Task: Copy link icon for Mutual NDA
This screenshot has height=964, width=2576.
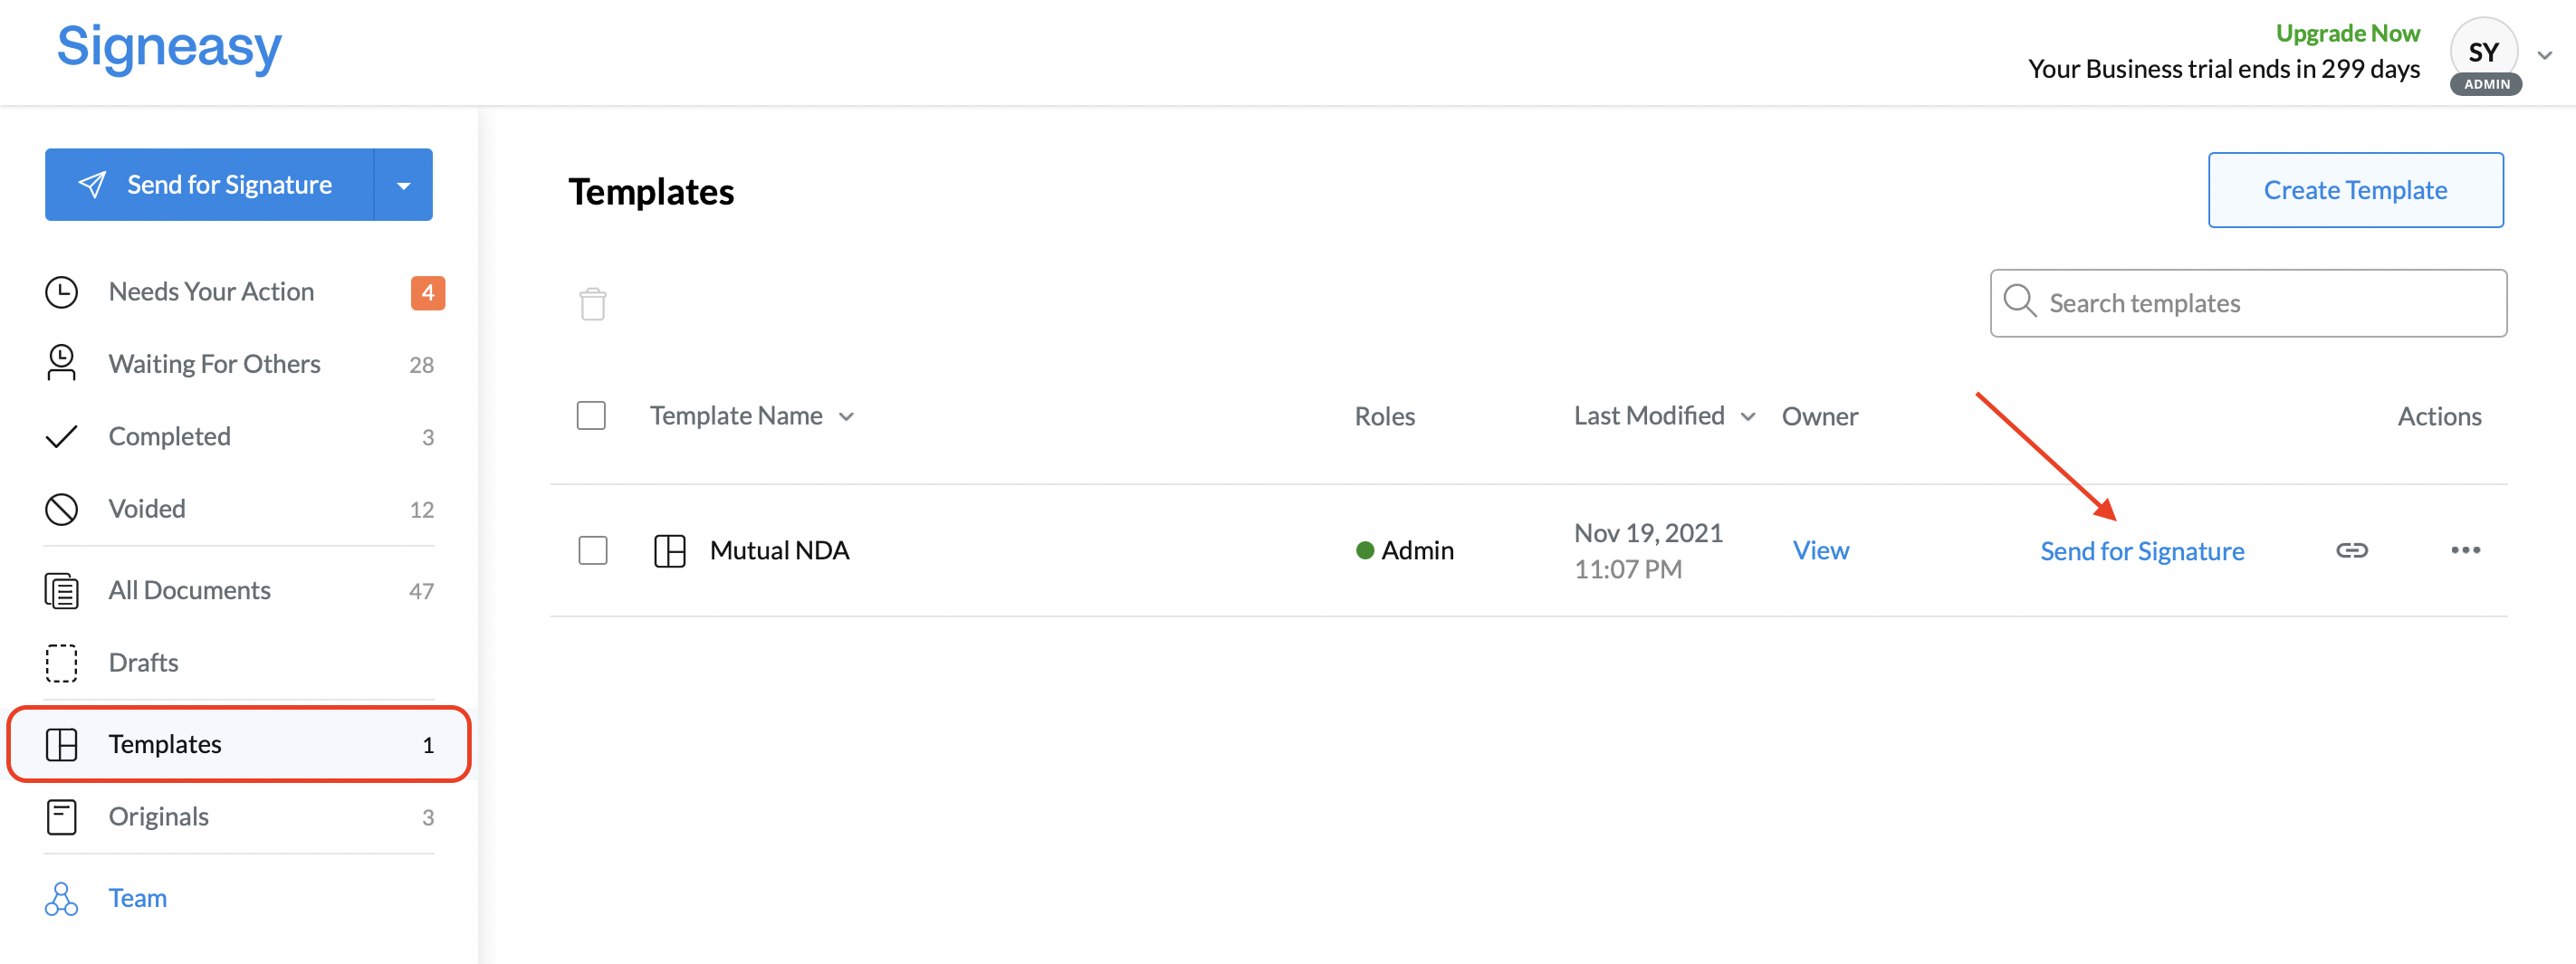Action: tap(2351, 550)
